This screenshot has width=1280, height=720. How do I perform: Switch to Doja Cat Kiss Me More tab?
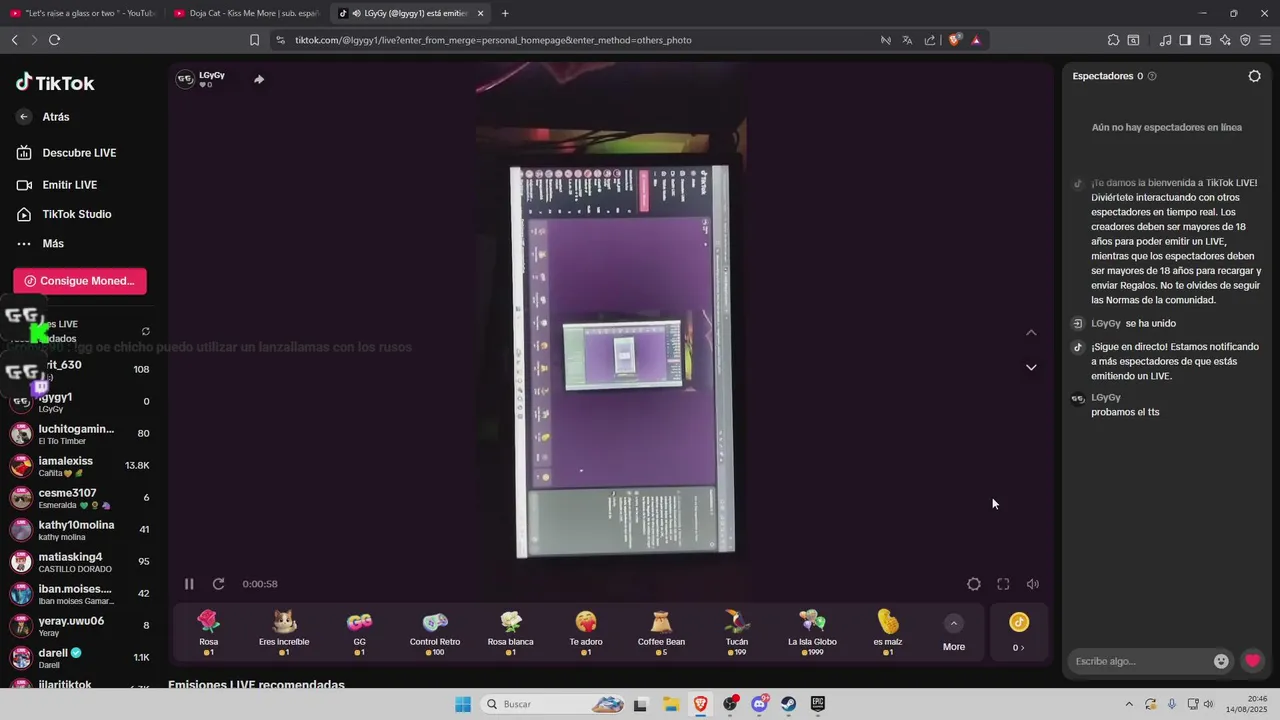247,13
